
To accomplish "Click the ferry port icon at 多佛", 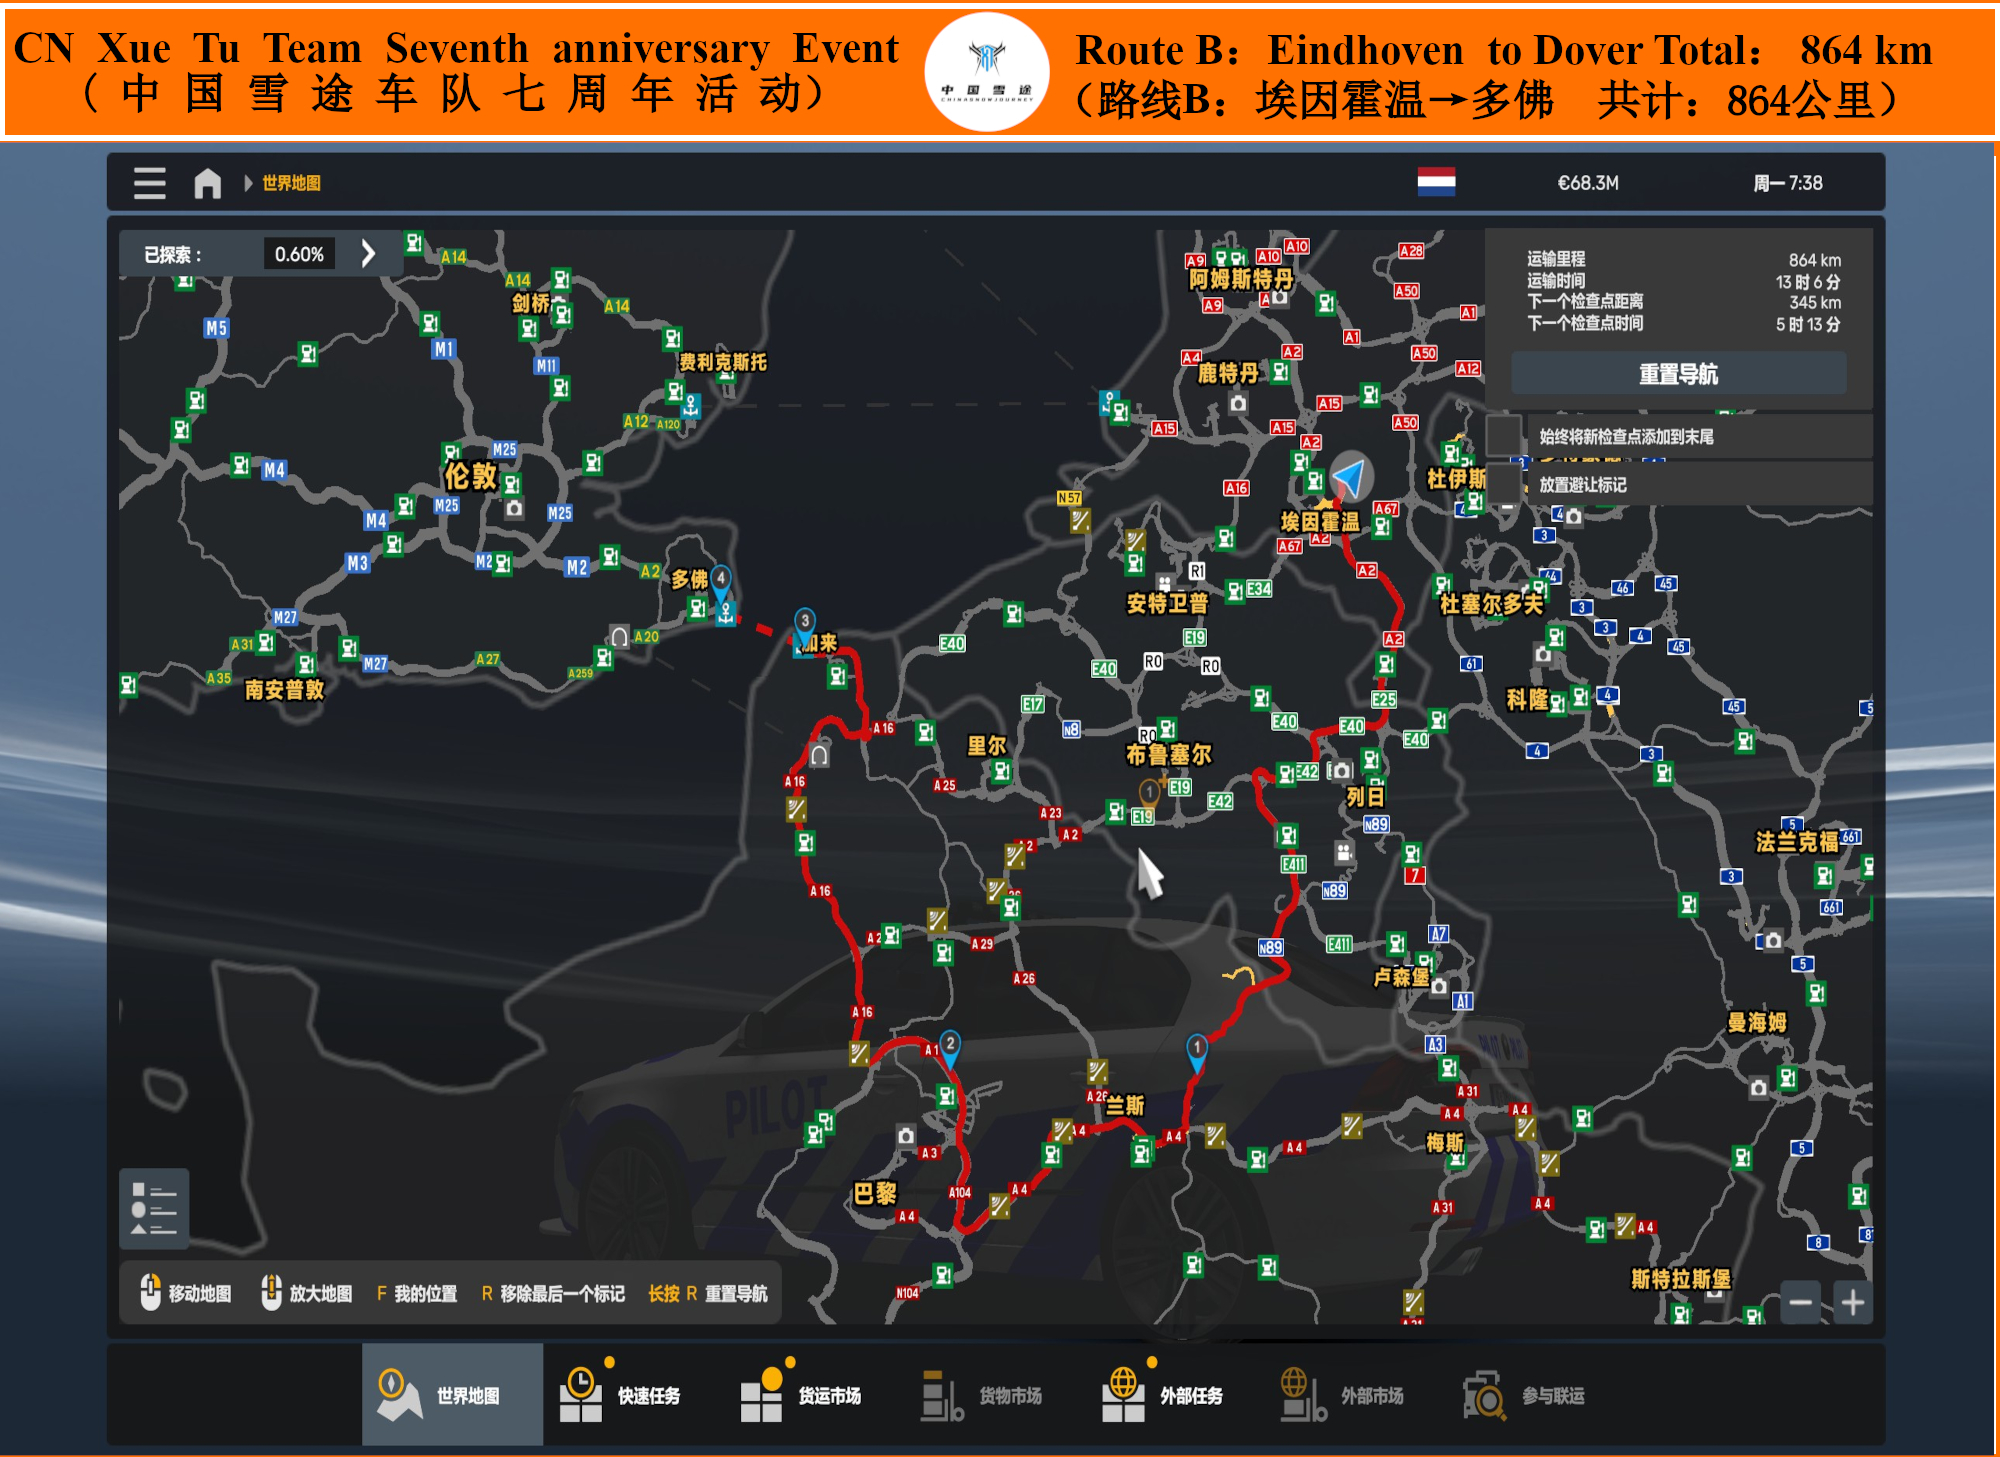I will coord(726,614).
